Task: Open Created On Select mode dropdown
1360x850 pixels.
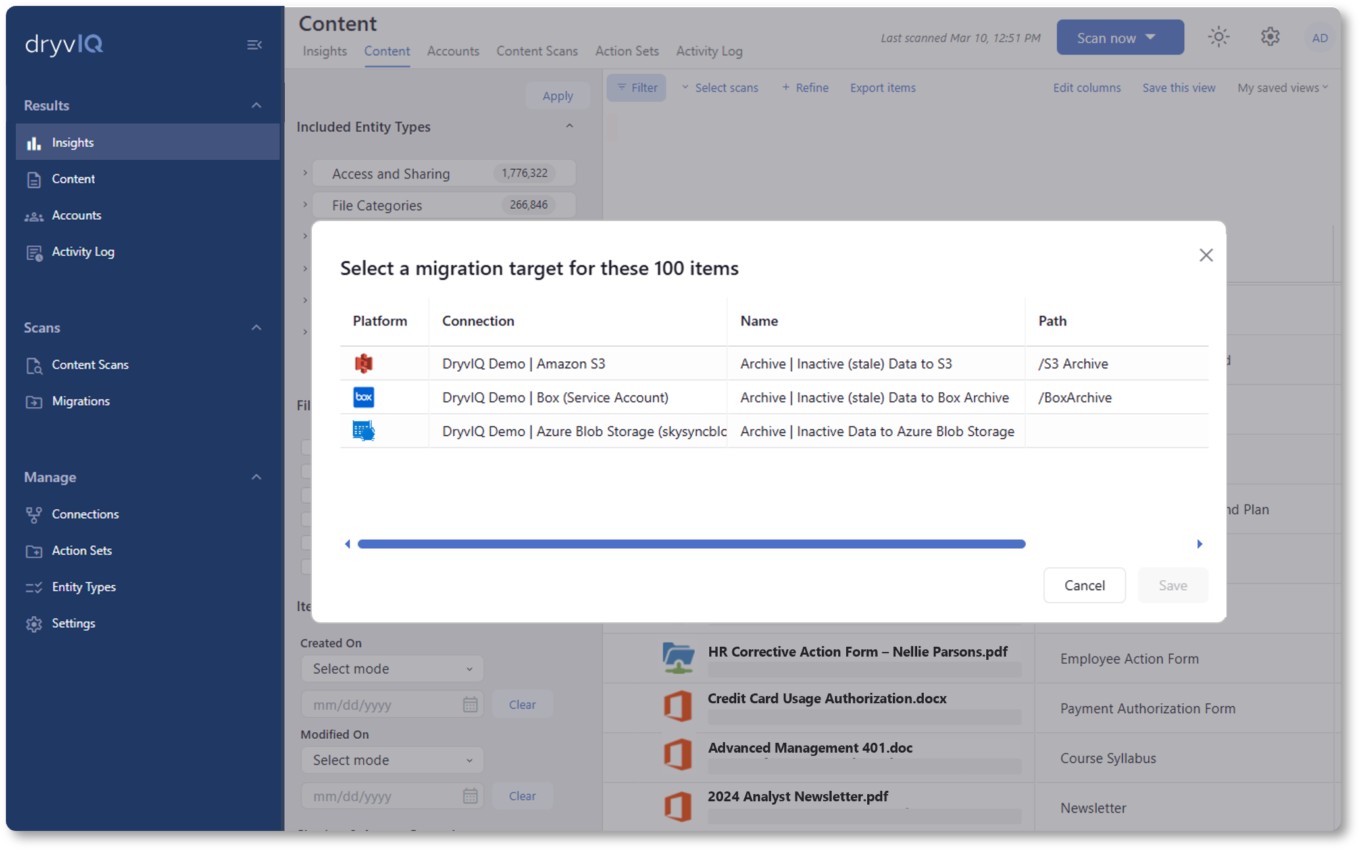Action: [392, 669]
